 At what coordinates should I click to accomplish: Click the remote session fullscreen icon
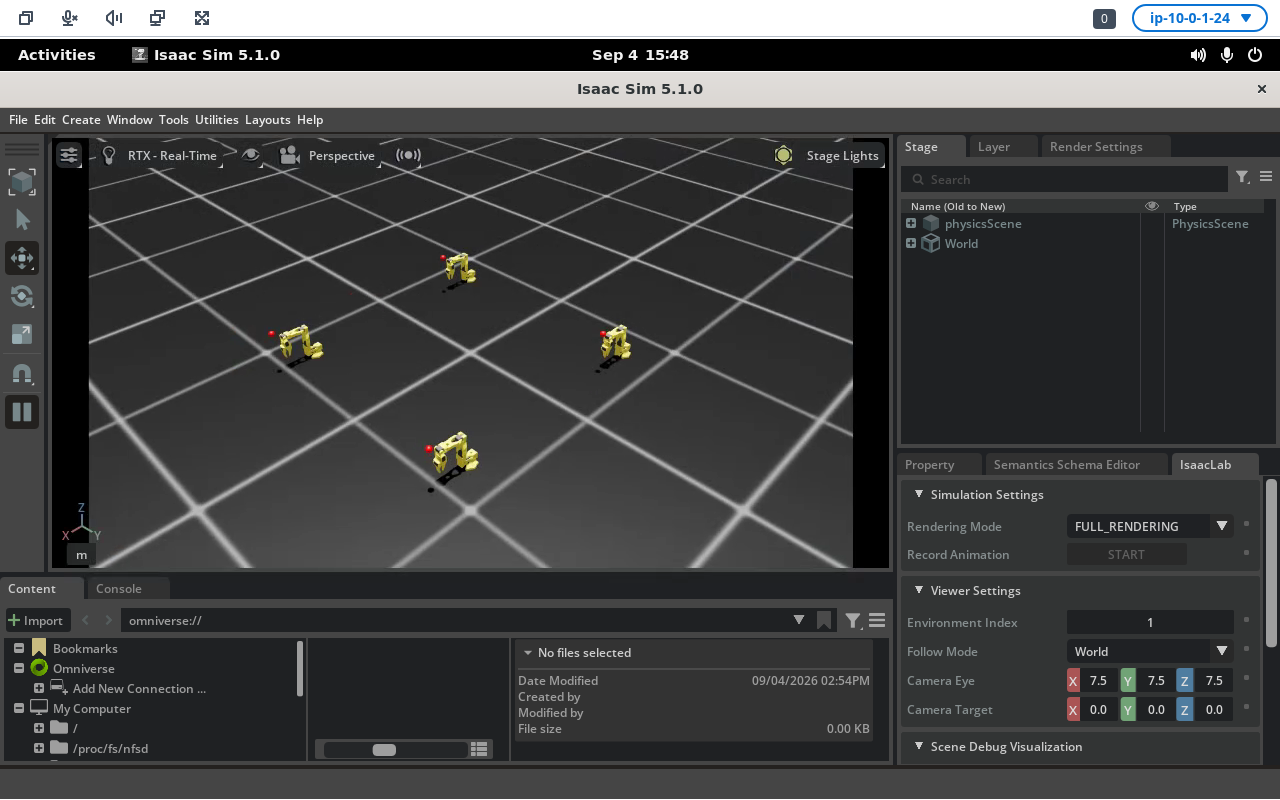[202, 18]
